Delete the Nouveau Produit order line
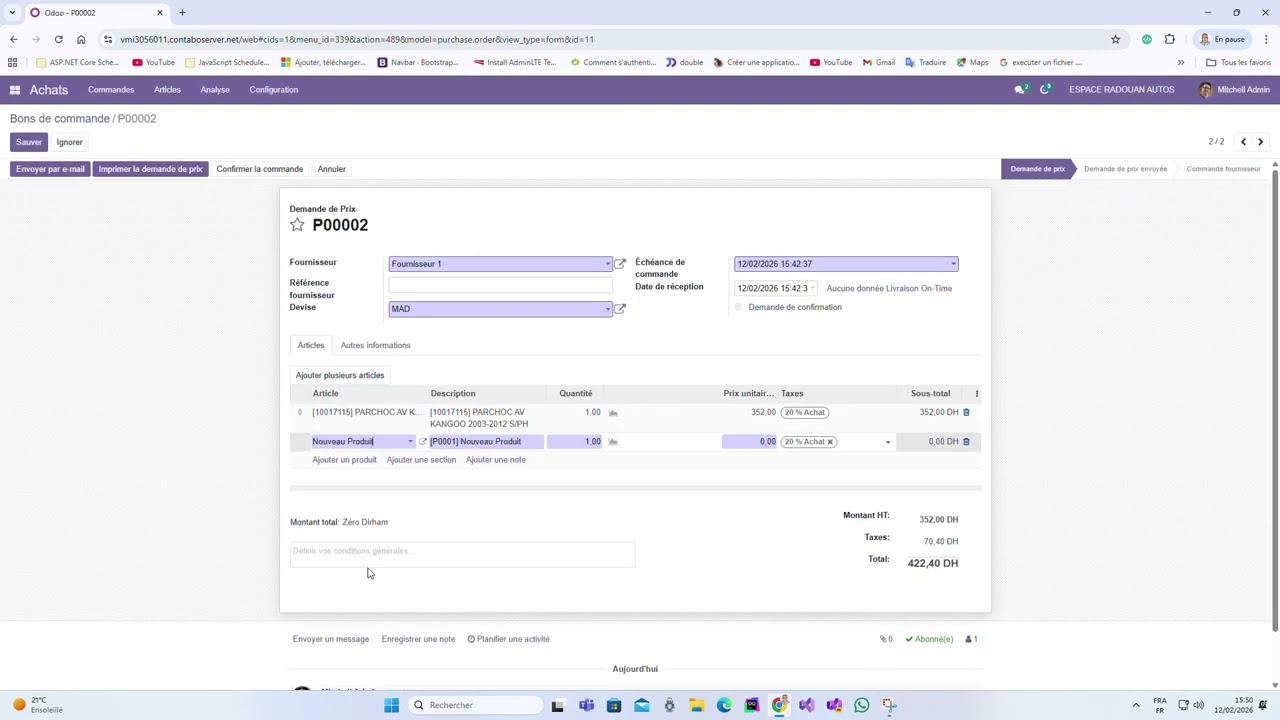The width and height of the screenshot is (1280, 720). (966, 441)
